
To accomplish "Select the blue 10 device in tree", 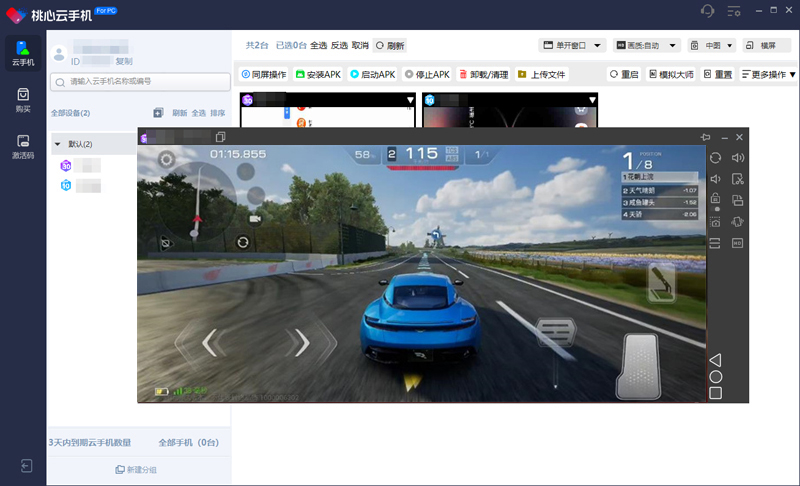I will tap(81, 186).
